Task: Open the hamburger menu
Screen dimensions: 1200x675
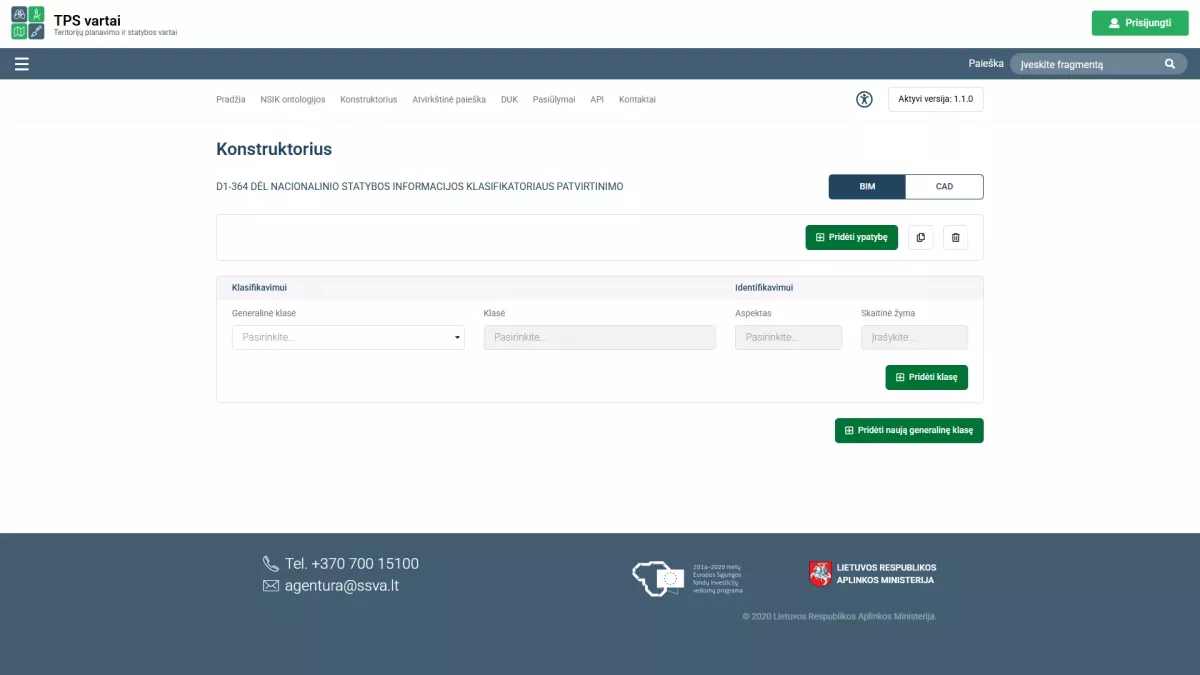Action: [x=22, y=63]
